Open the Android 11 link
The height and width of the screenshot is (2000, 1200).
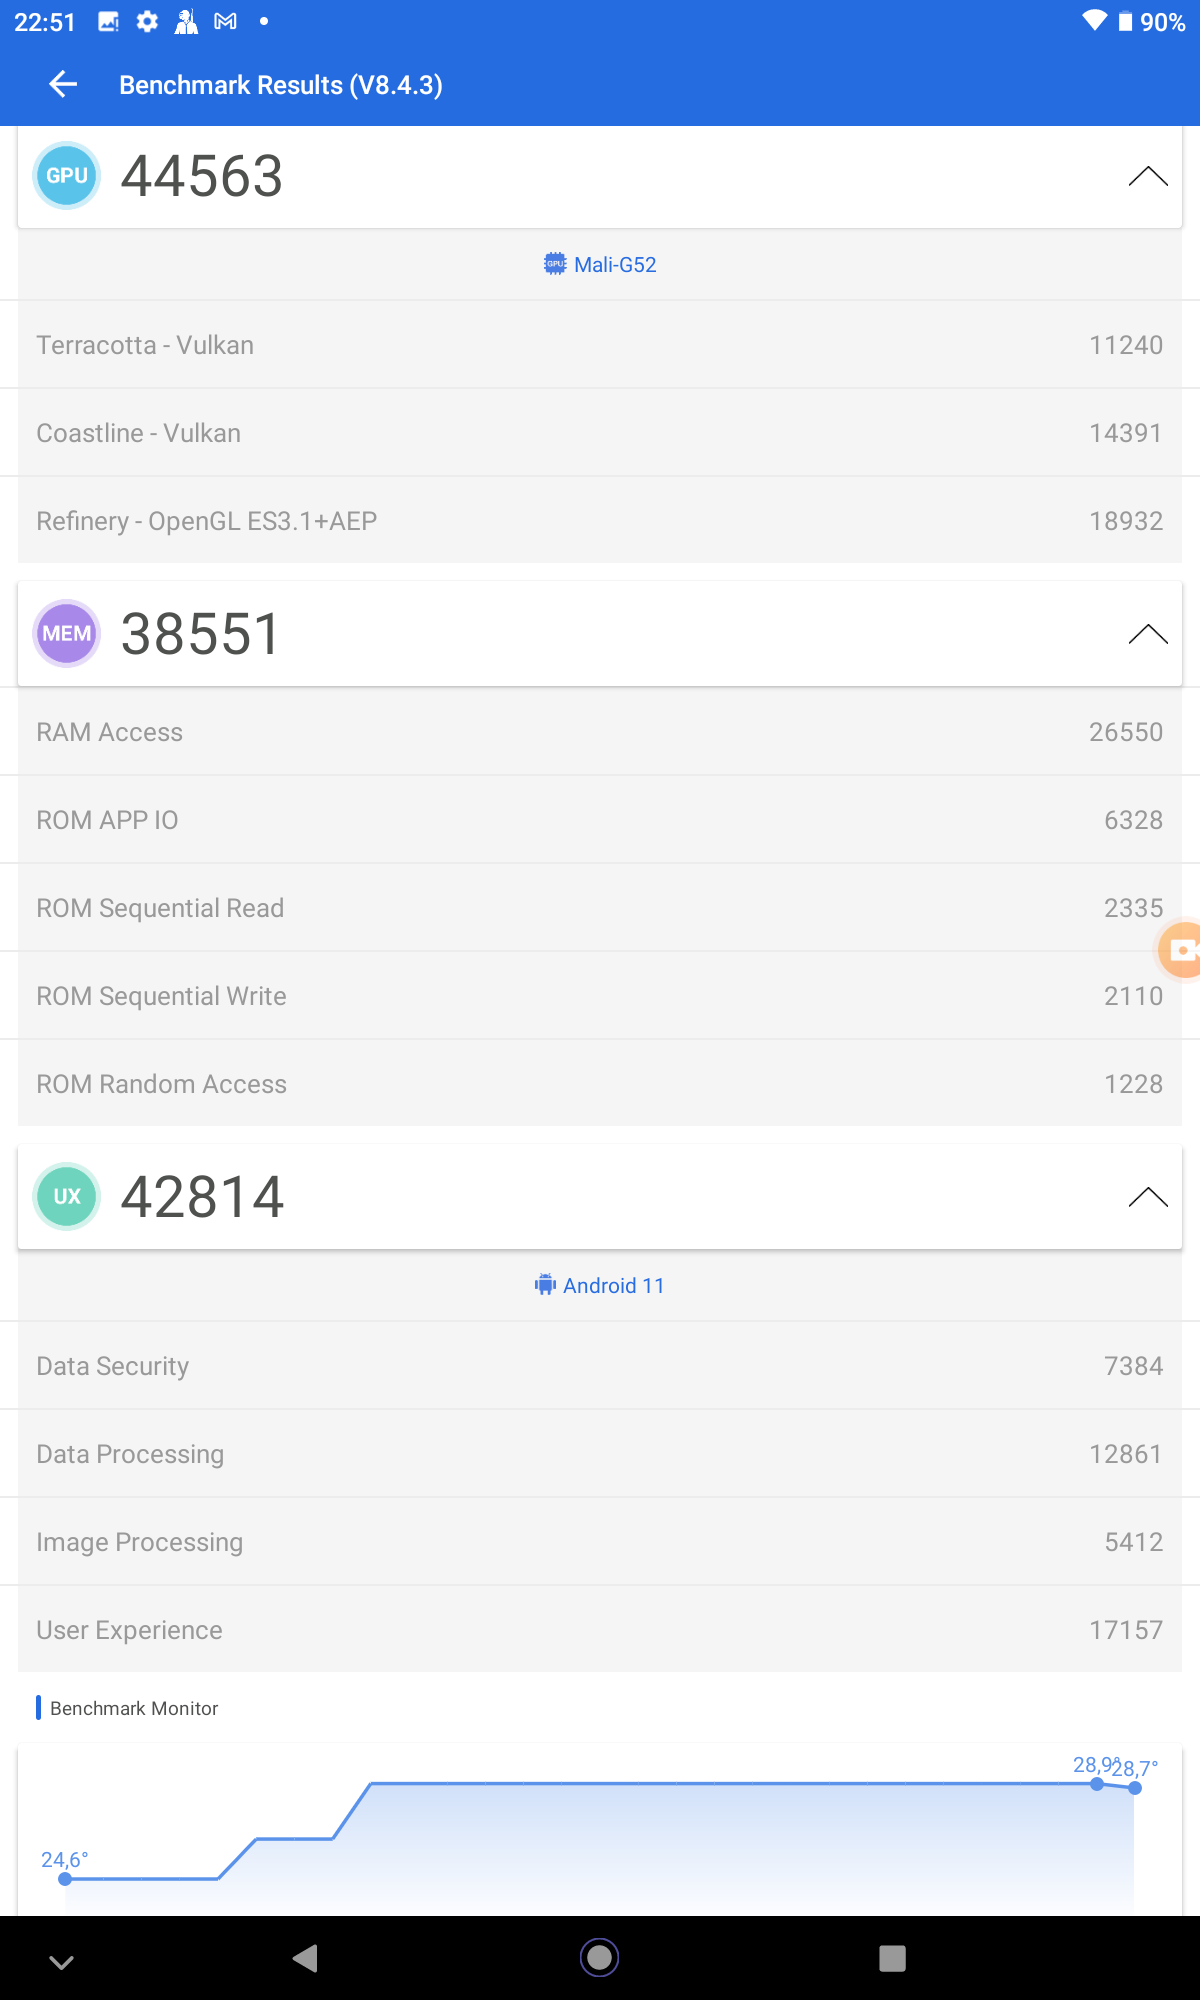[x=600, y=1286]
